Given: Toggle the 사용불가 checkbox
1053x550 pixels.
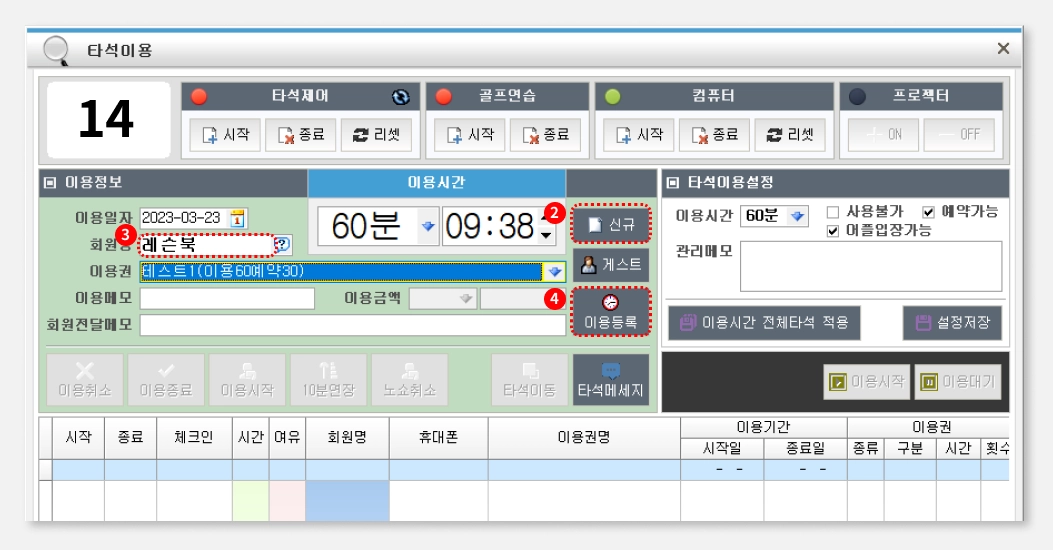Looking at the screenshot, I should (x=833, y=213).
